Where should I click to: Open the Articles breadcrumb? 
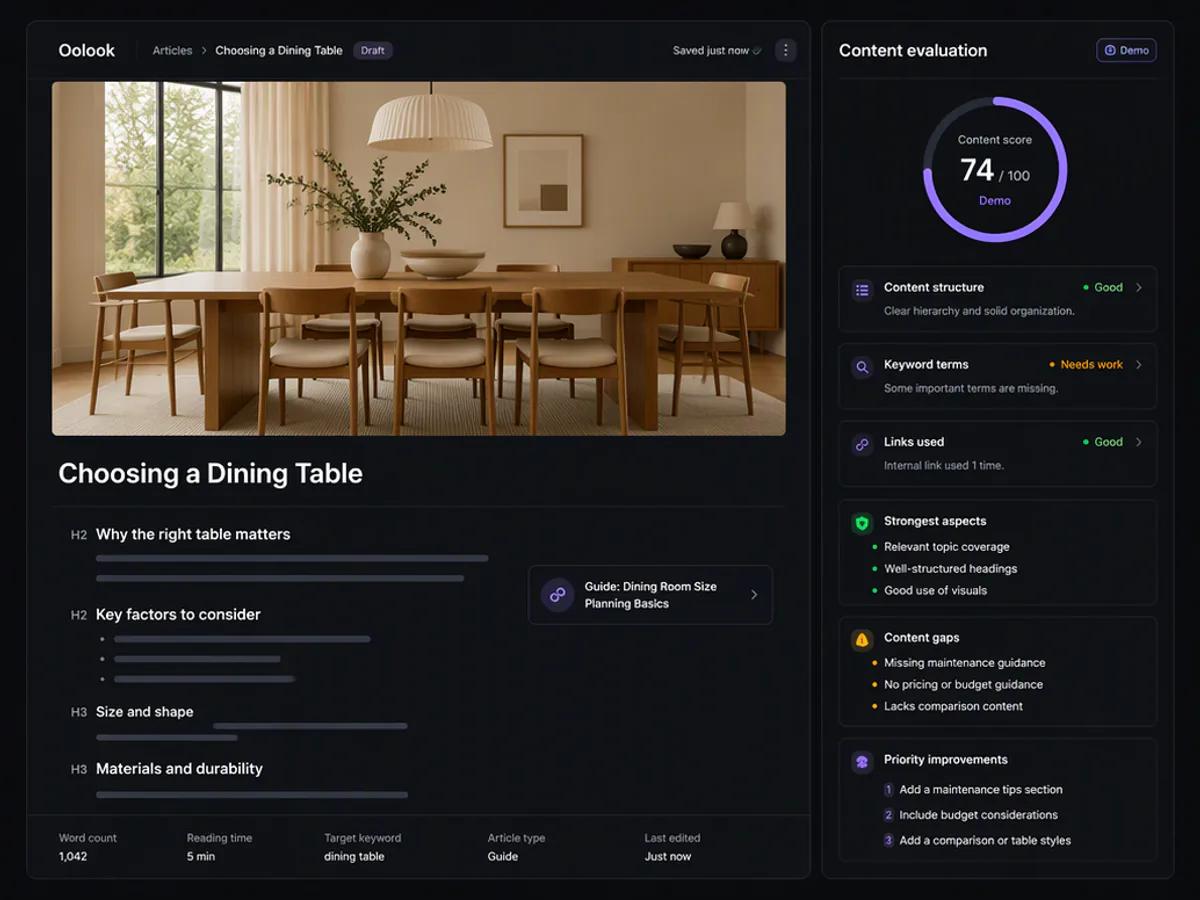pyautogui.click(x=172, y=50)
